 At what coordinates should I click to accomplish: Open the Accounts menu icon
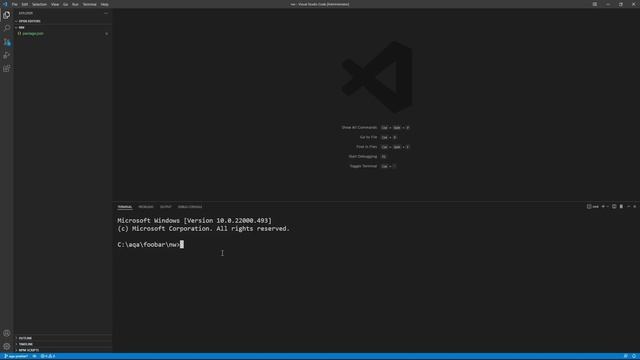click(7, 333)
